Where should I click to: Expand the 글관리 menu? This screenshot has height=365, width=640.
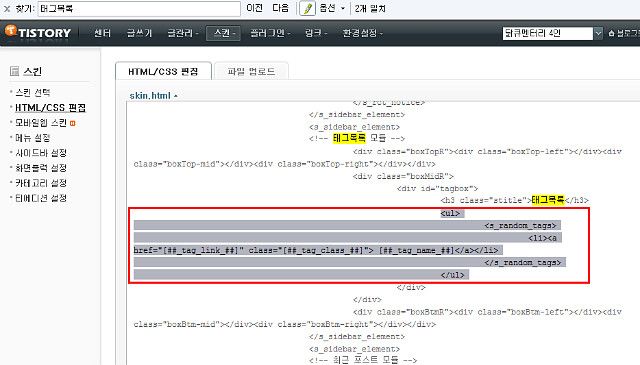182,33
